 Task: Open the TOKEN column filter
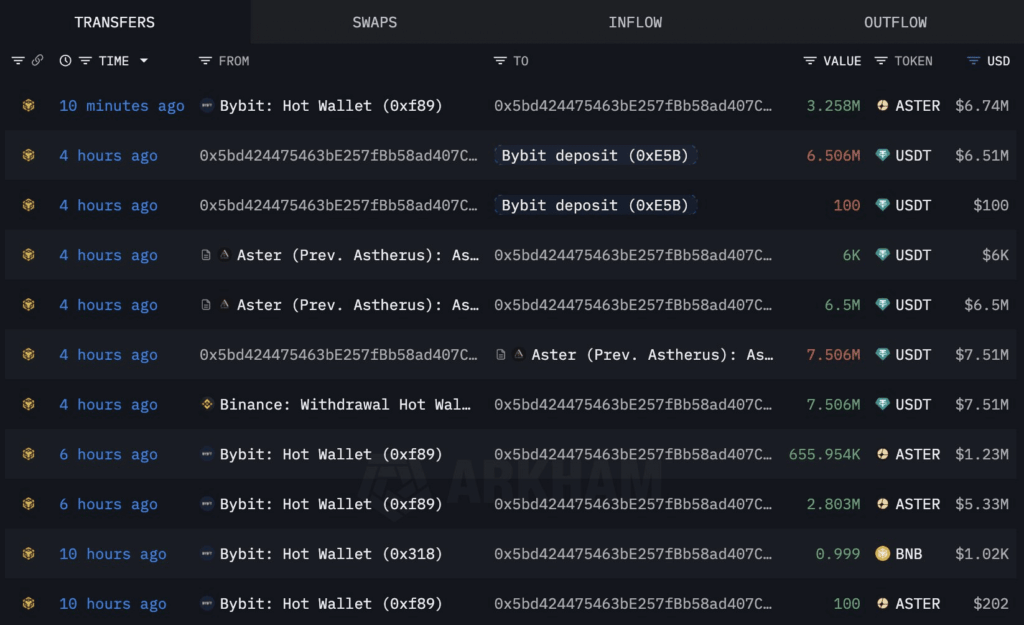click(881, 61)
